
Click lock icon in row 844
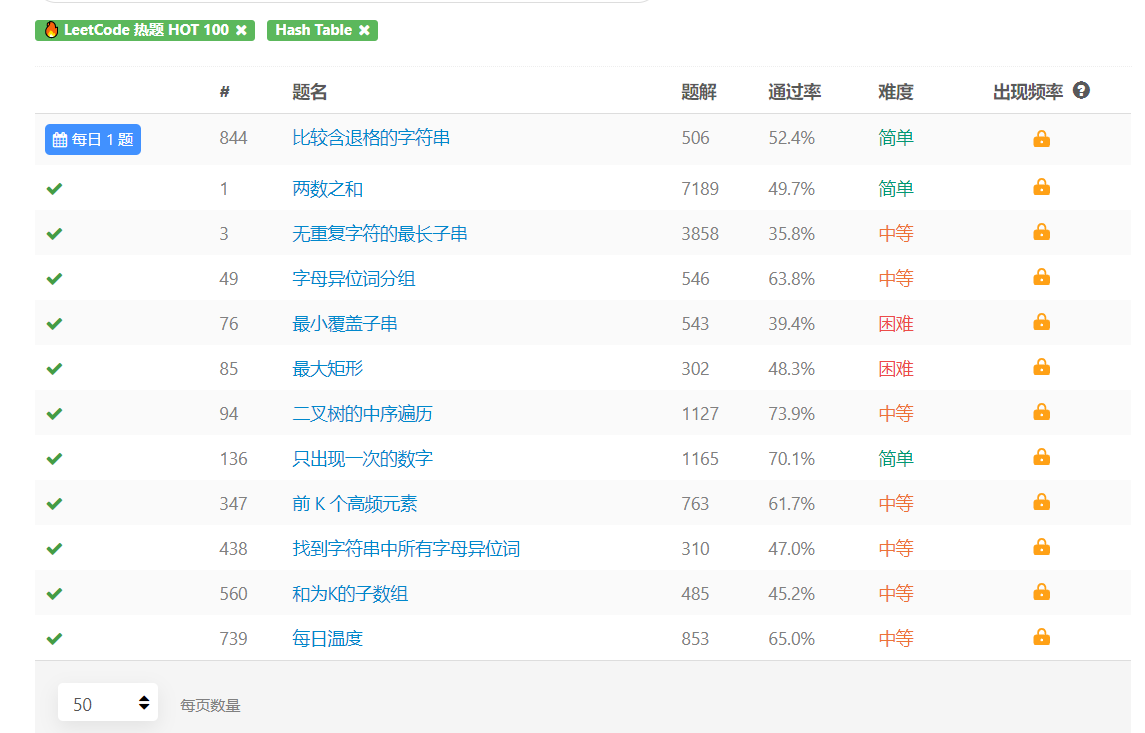pyautogui.click(x=1041, y=138)
